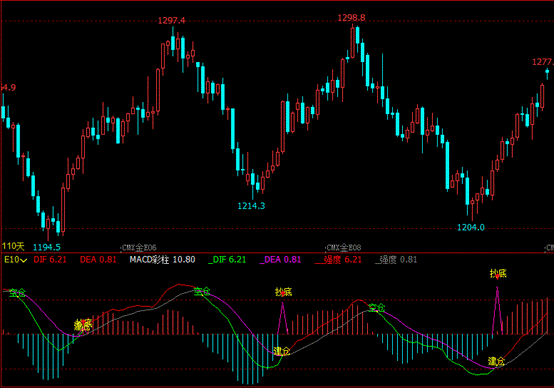Click the leftmost 空仓 signal marker
The height and width of the screenshot is (388, 554).
point(17,293)
